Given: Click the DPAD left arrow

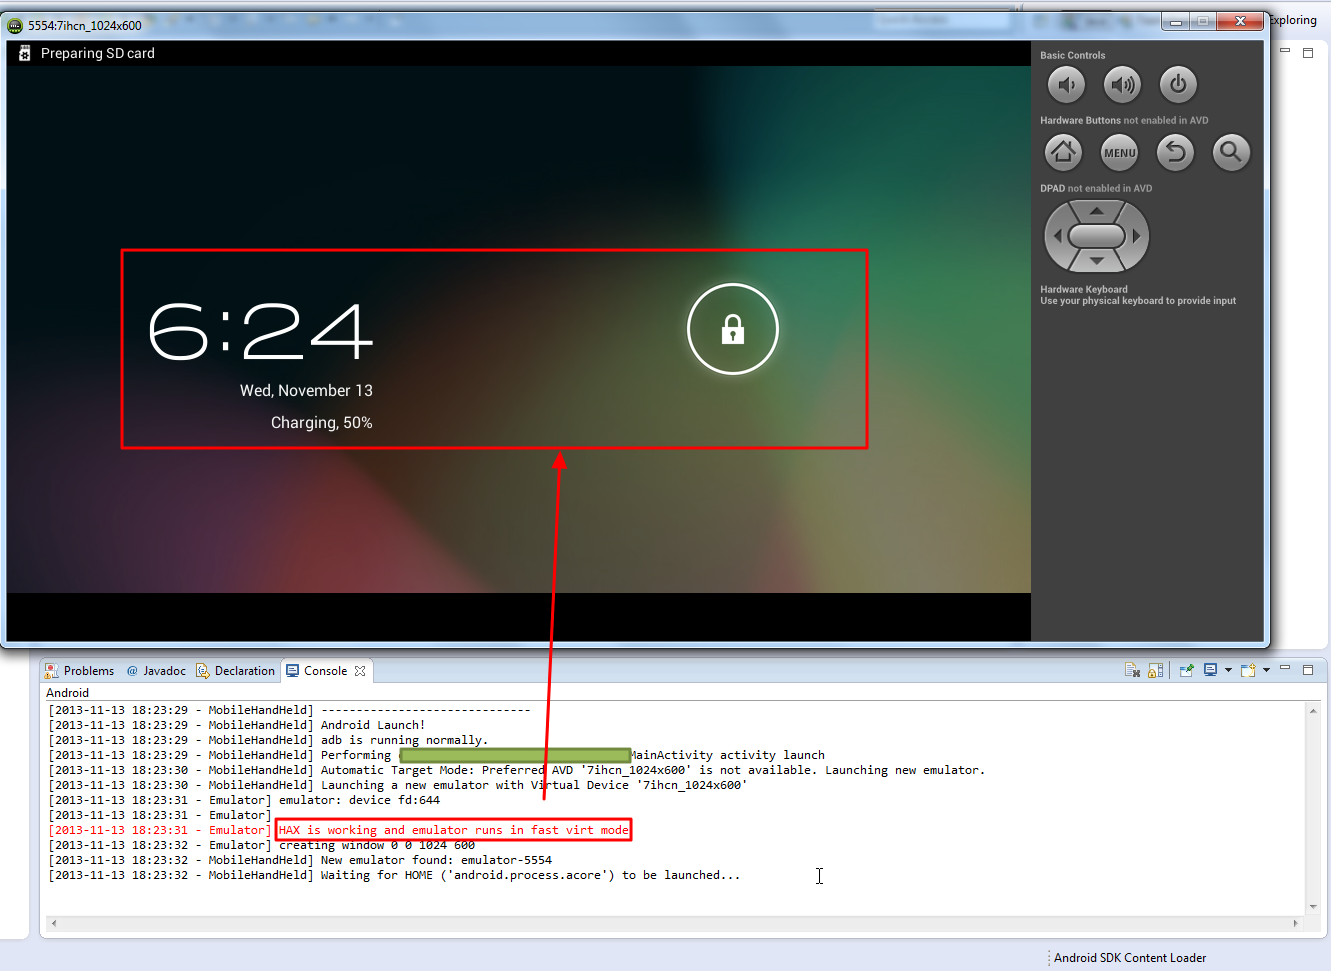Looking at the screenshot, I should point(1057,236).
